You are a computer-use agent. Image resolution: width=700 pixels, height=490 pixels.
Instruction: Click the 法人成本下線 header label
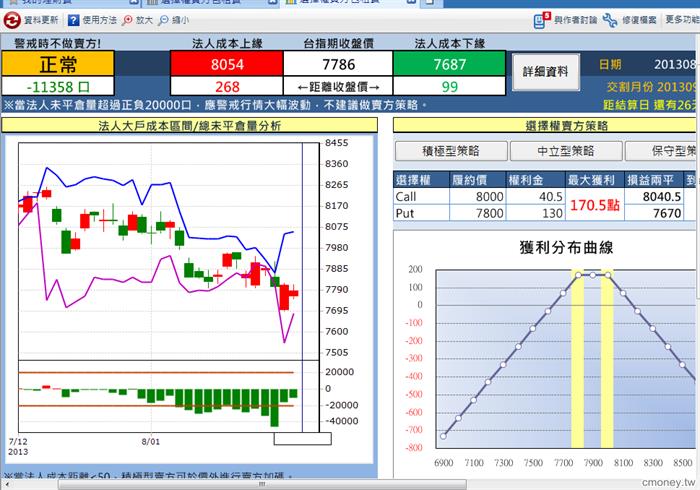[x=450, y=43]
